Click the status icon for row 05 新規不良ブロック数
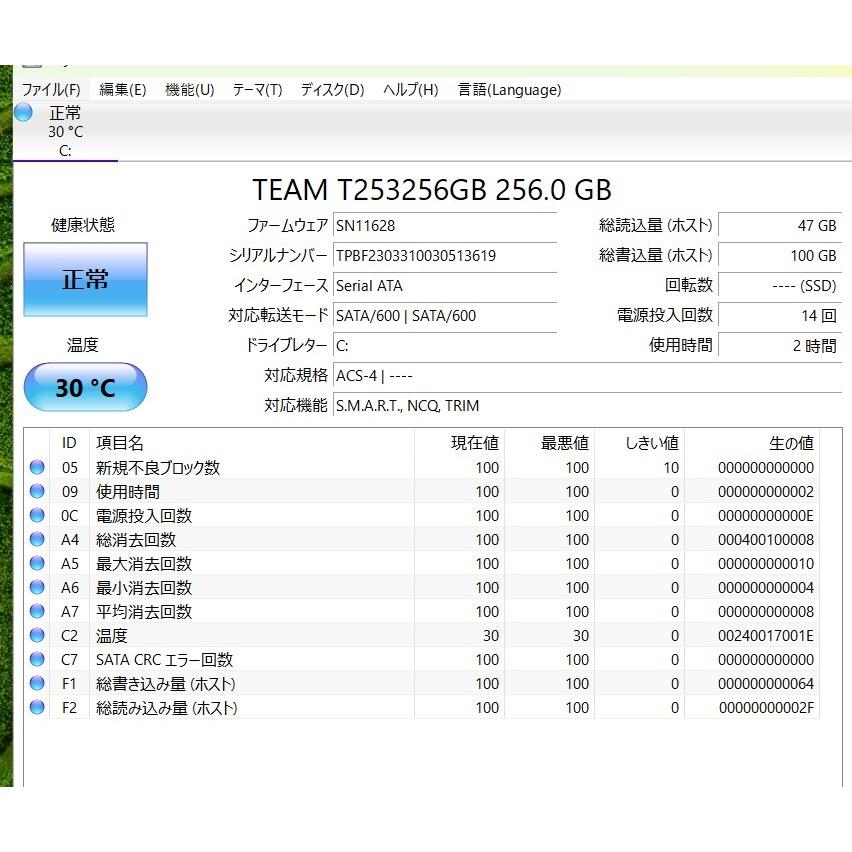This screenshot has width=852, height=852. click(37, 467)
